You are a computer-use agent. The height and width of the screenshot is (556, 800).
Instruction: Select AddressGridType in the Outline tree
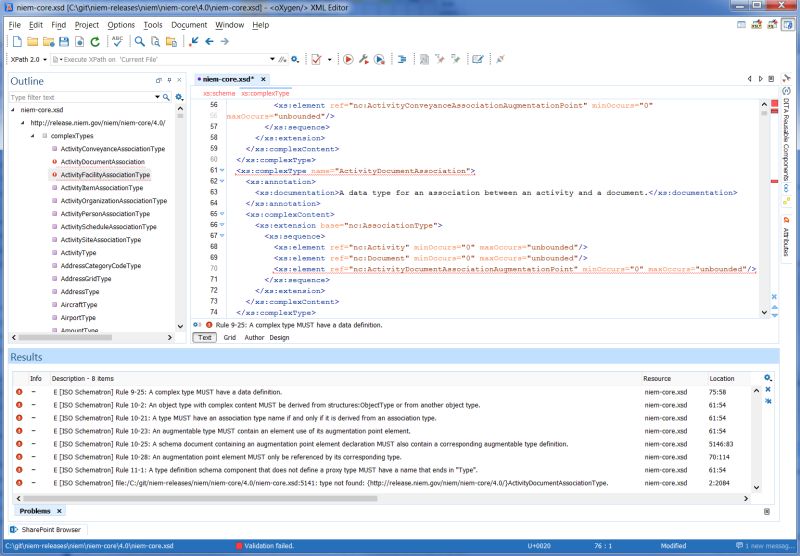86,279
